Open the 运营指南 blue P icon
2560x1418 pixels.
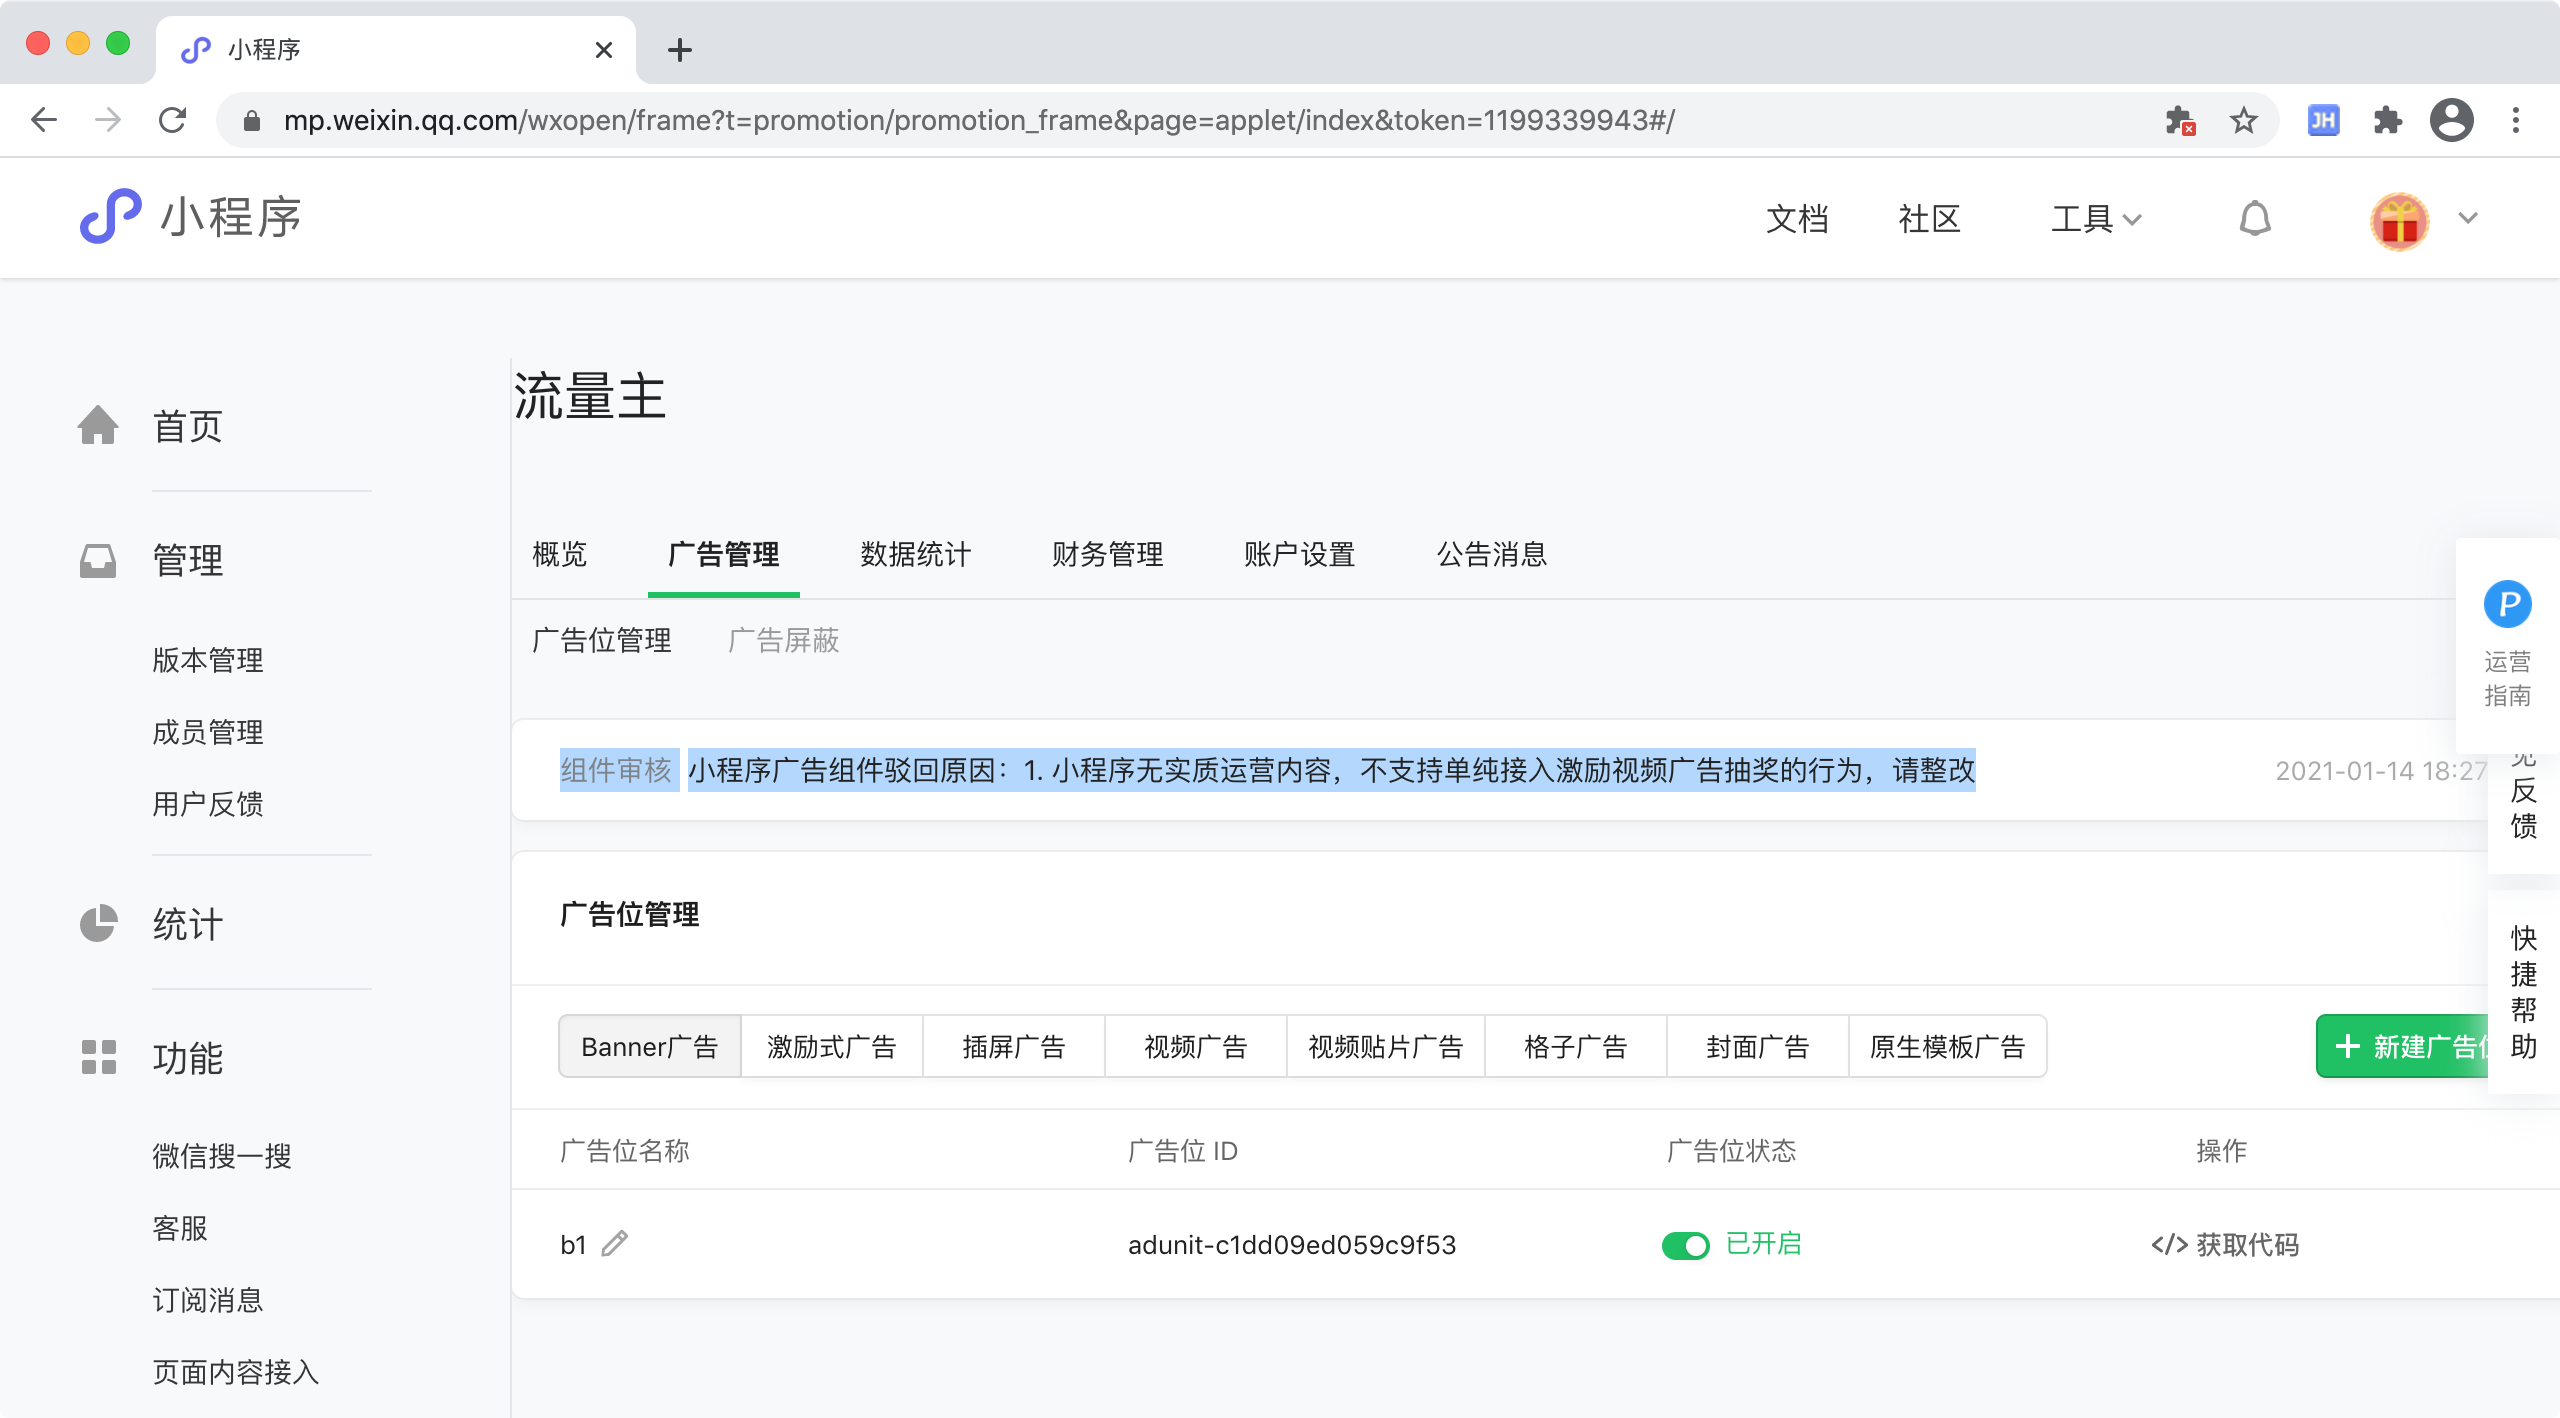(x=2507, y=604)
